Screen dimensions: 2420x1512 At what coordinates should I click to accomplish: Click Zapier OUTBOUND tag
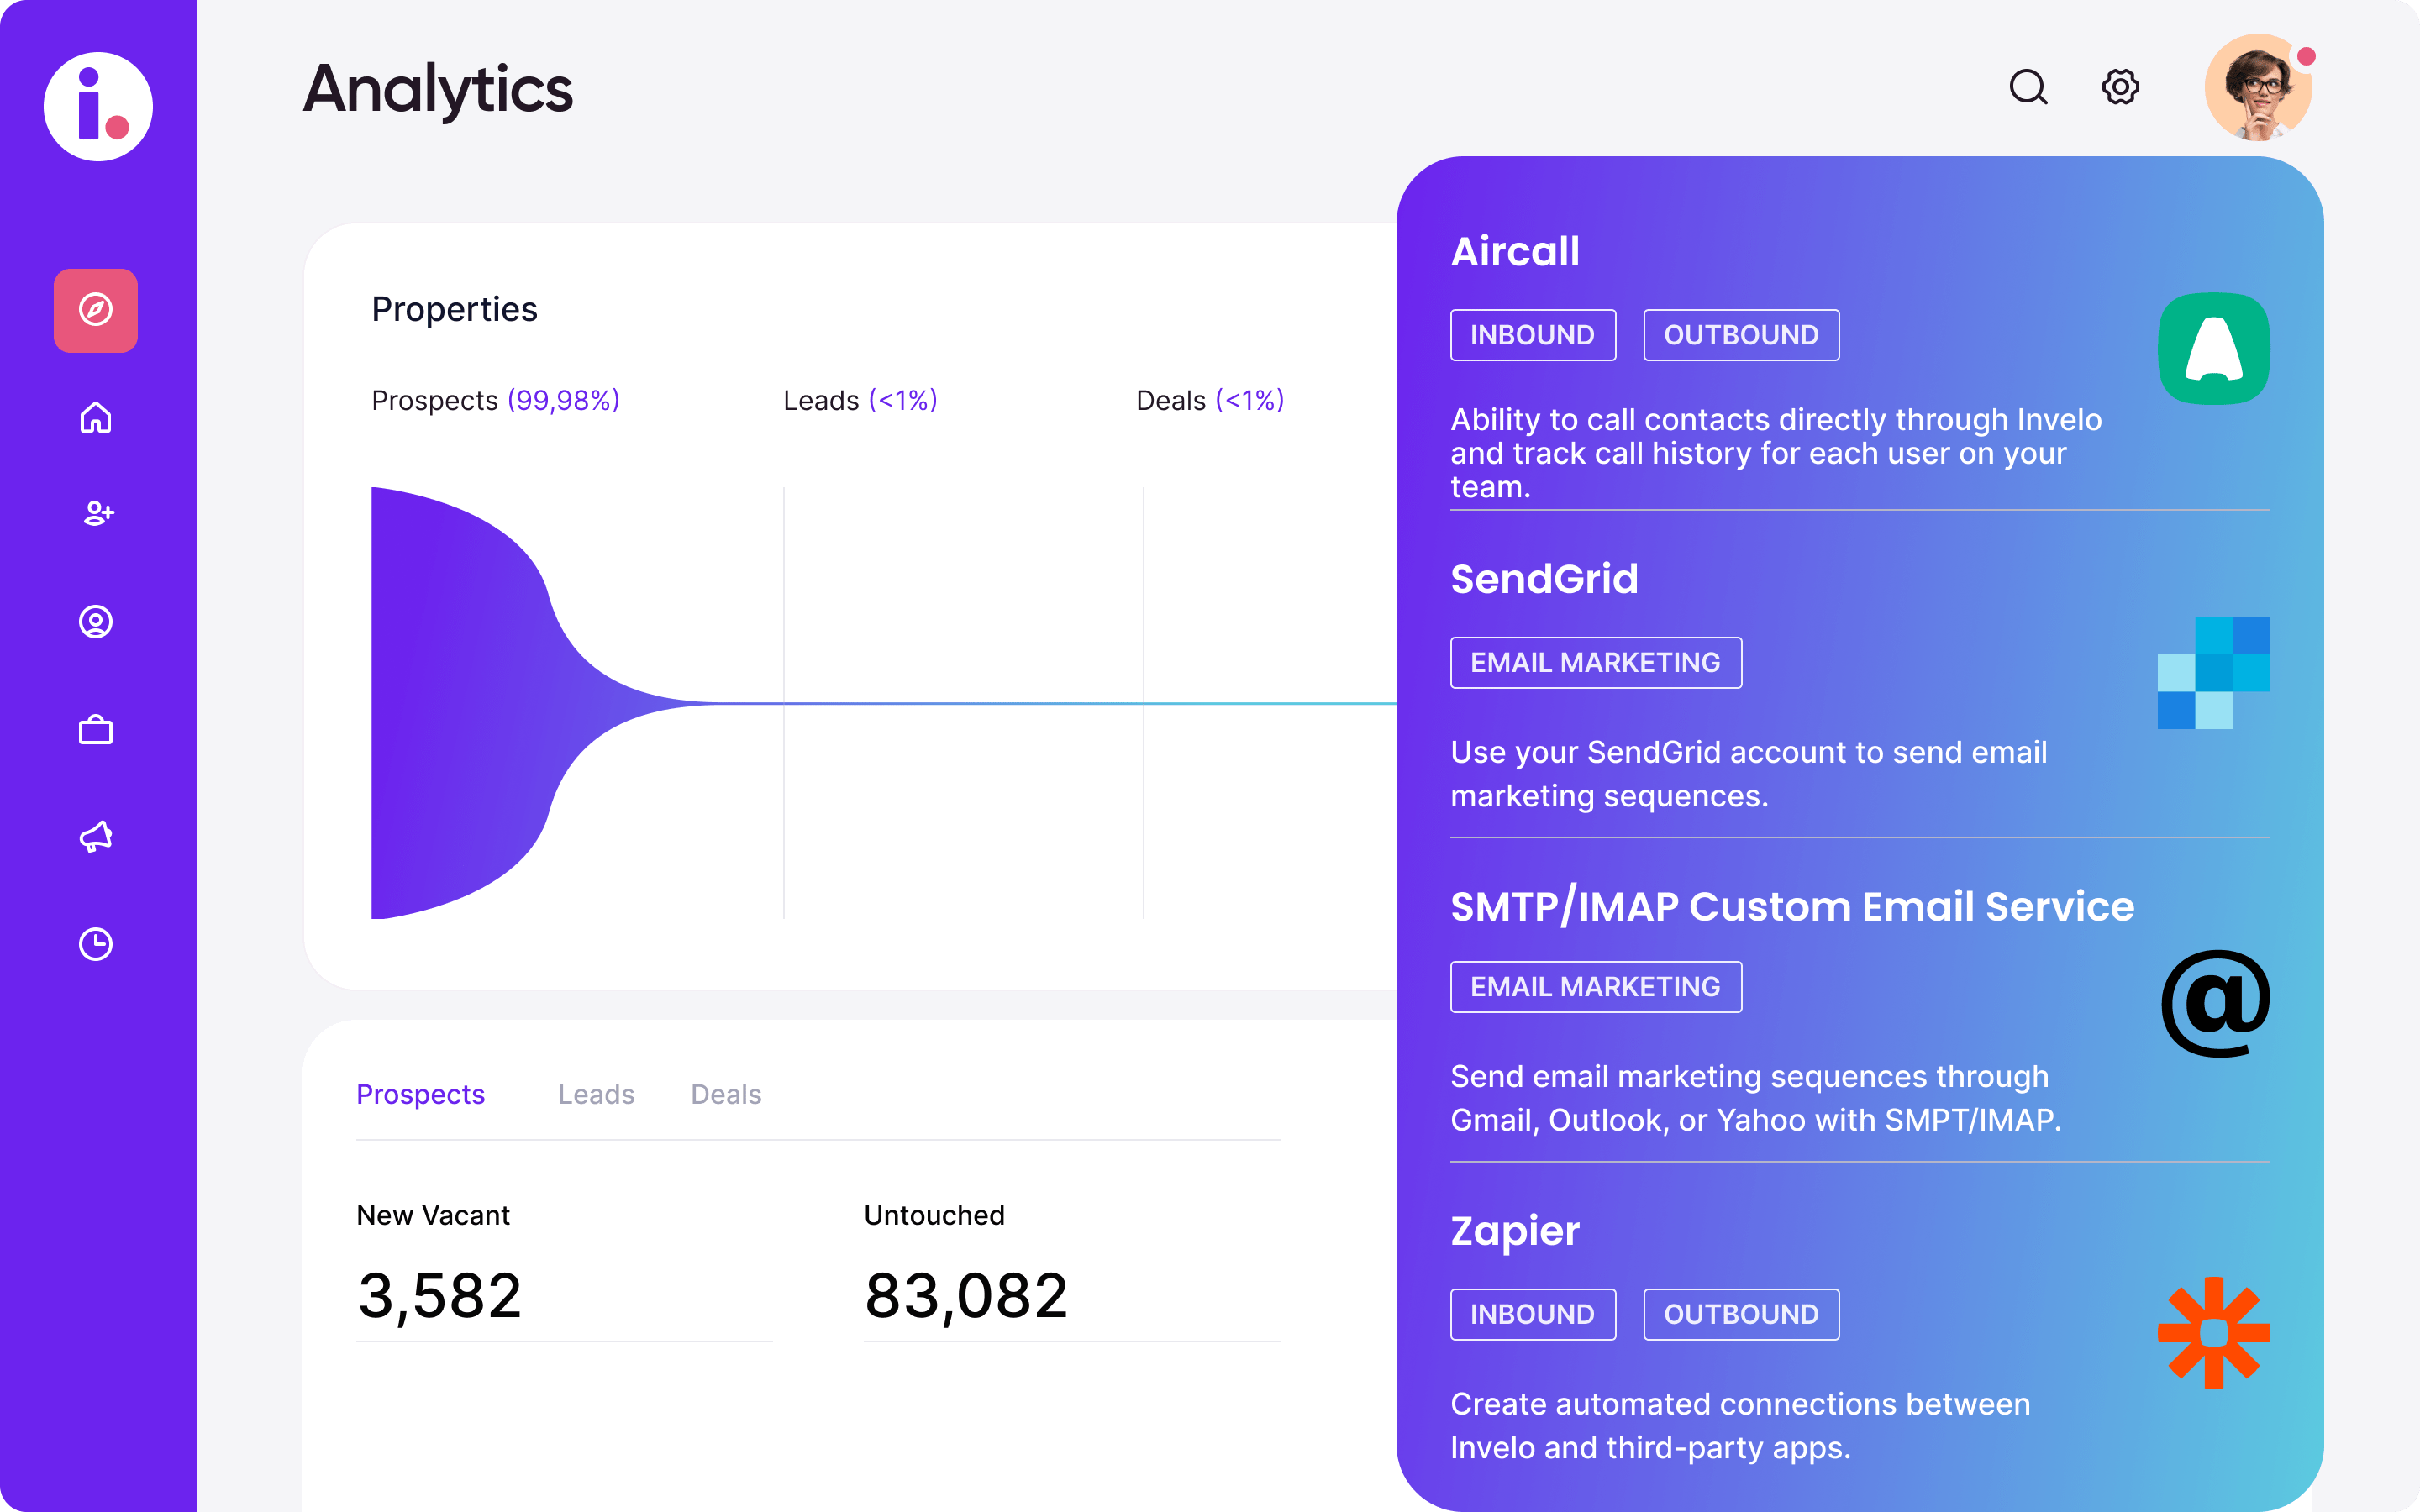pos(1740,1314)
